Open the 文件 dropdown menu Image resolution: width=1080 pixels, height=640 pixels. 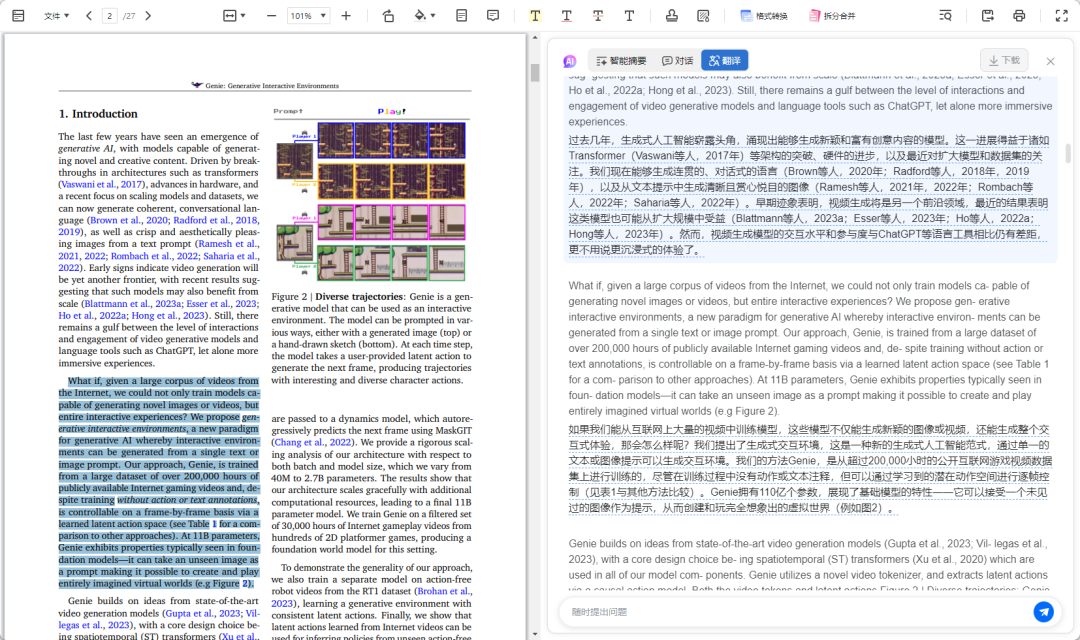click(x=58, y=16)
